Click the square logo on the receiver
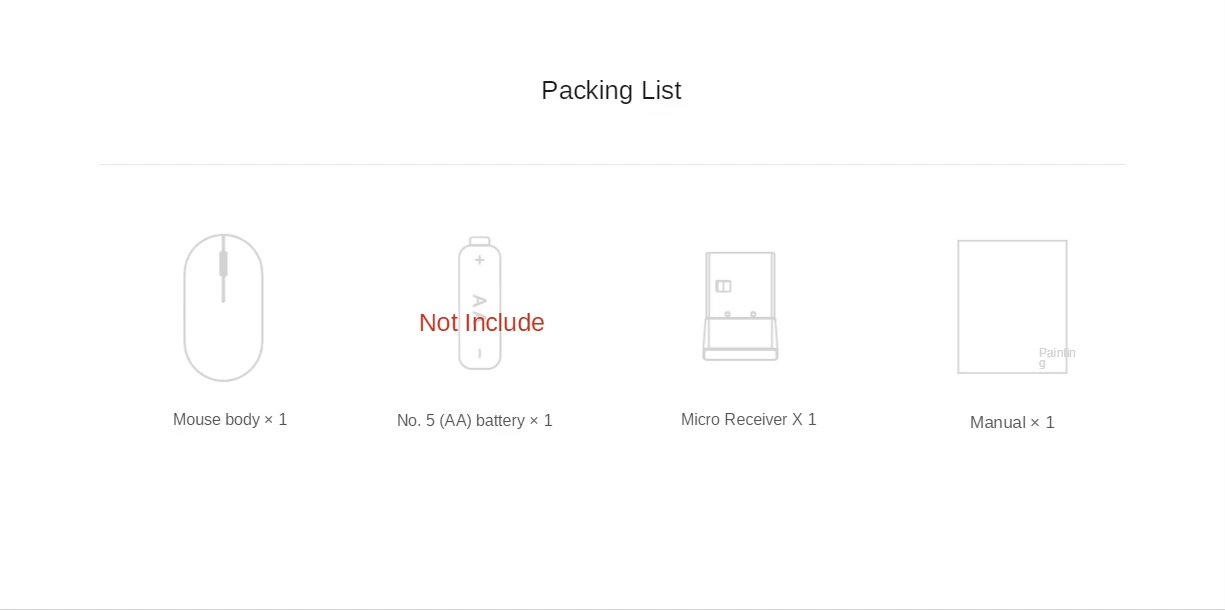 tap(723, 286)
